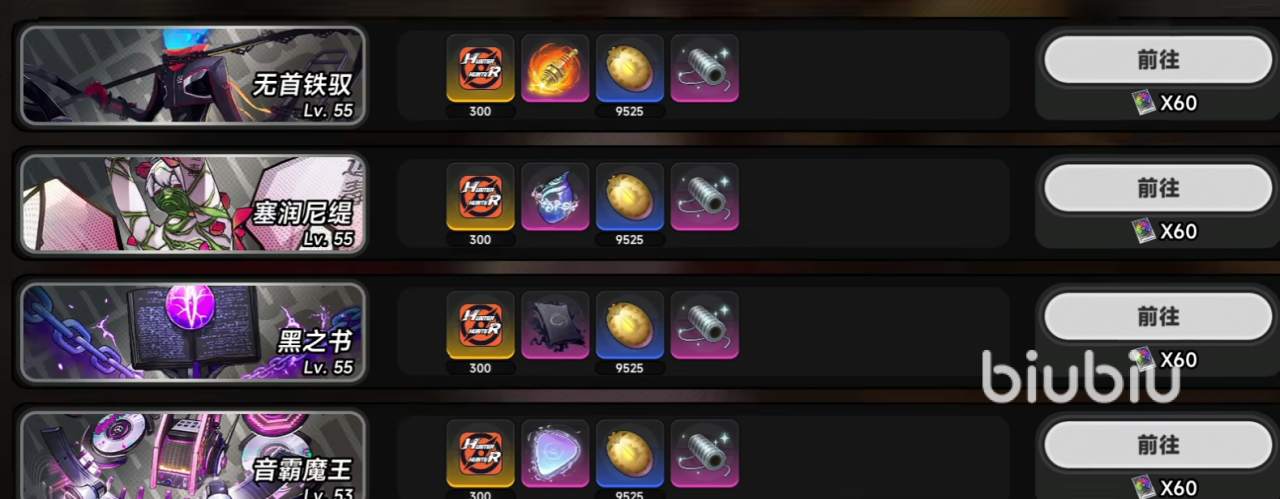Click the gold coin icon in 无首铁驭 row
The width and height of the screenshot is (1280, 499).
coord(630,68)
